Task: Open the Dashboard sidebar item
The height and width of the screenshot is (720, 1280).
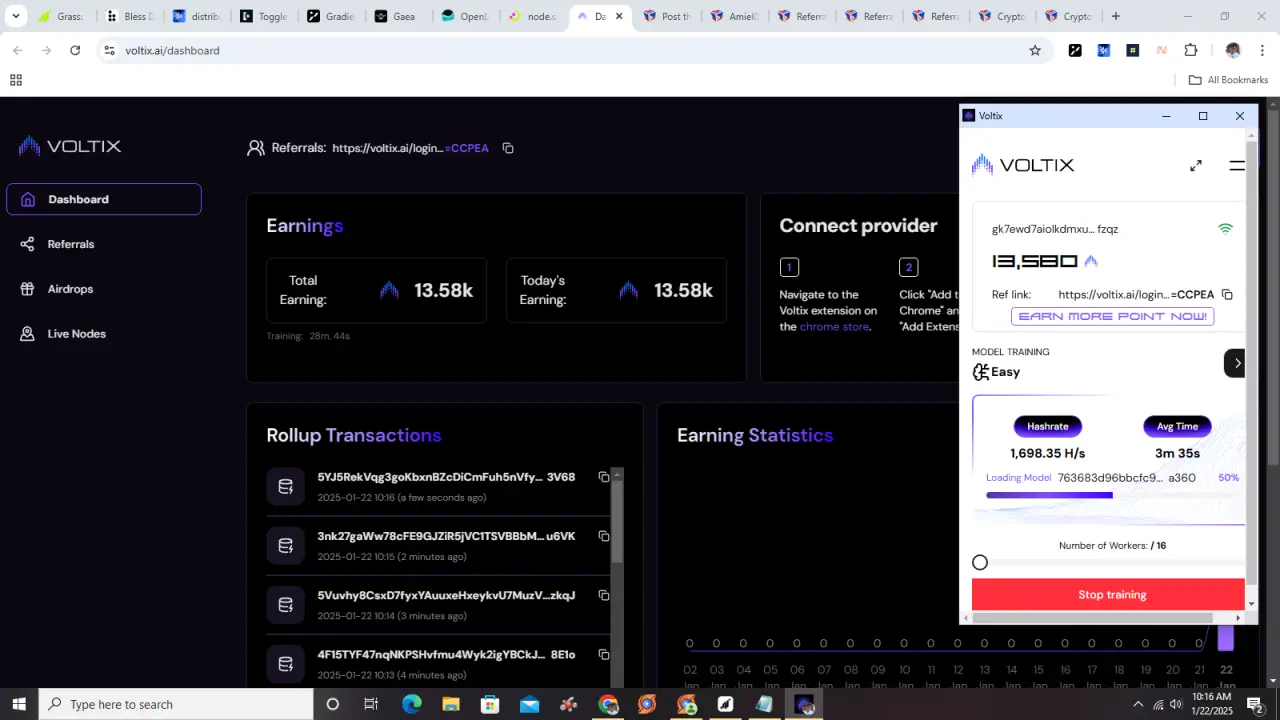Action: tap(104, 199)
